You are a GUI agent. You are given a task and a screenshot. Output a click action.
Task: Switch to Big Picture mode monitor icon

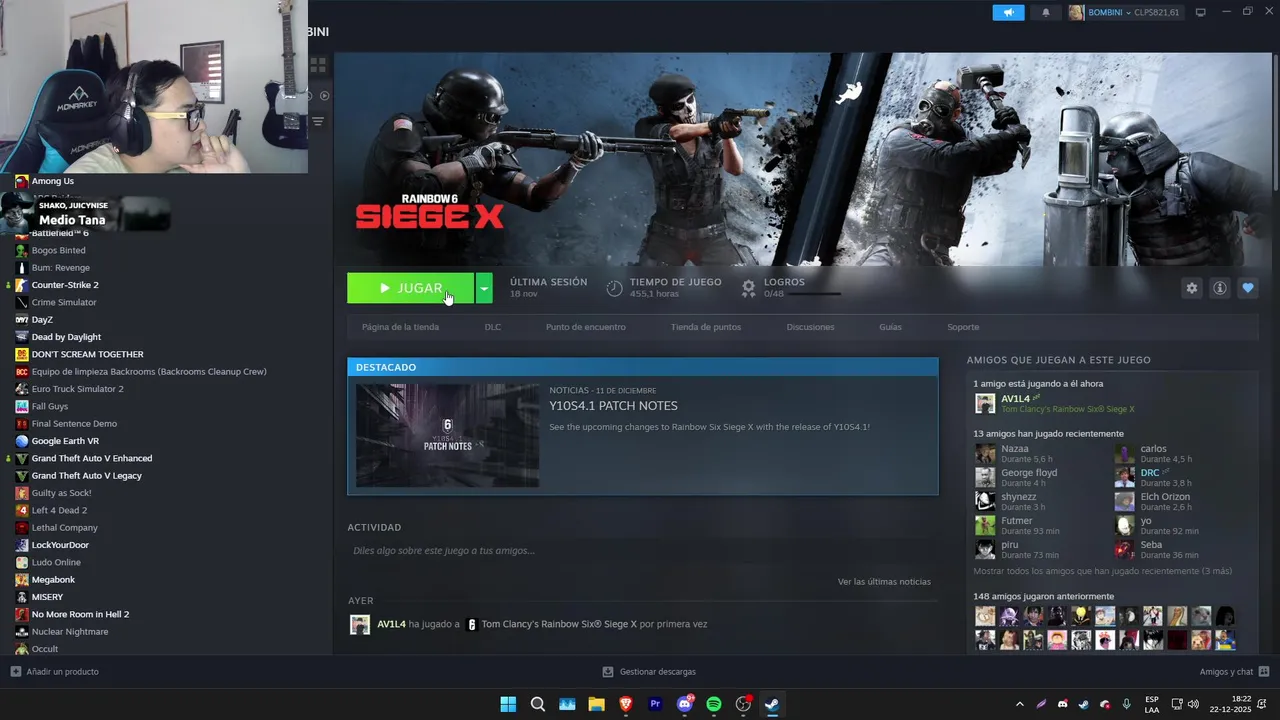pyautogui.click(x=1200, y=12)
